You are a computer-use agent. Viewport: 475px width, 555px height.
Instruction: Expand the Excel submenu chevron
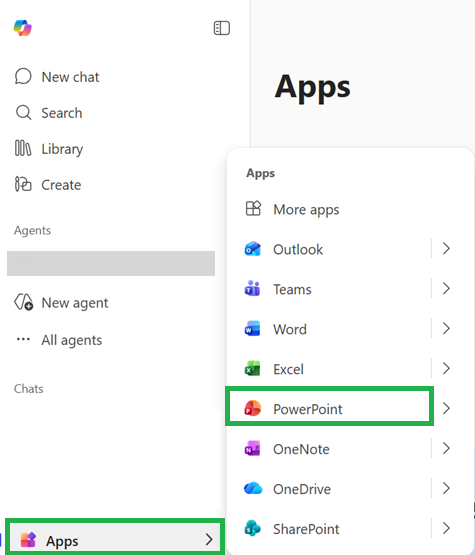click(446, 369)
